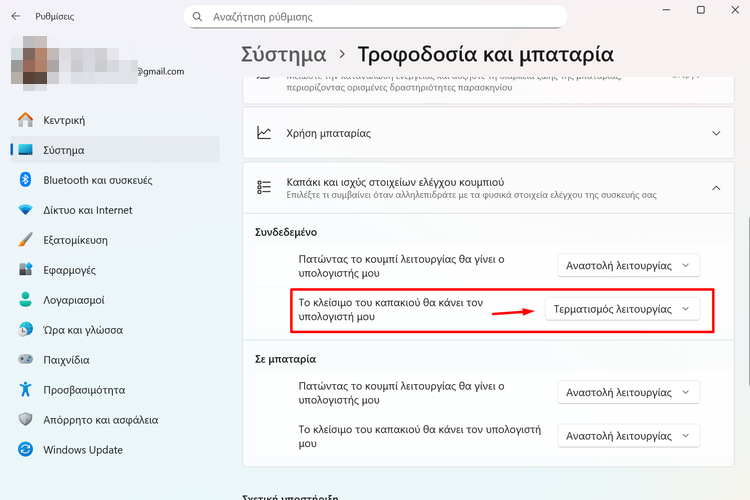Open the Κεντρική section
The height and width of the screenshot is (500, 750).
click(x=115, y=120)
